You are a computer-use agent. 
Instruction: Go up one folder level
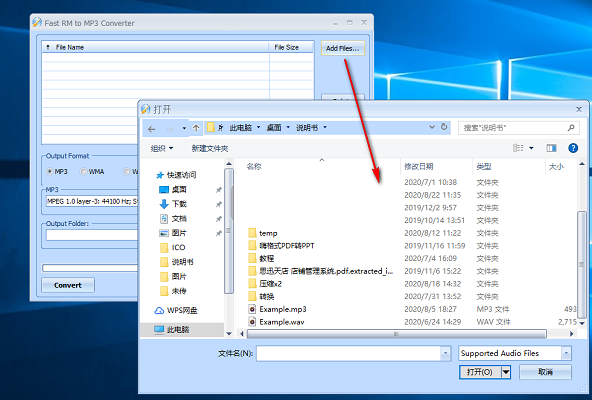(196, 128)
